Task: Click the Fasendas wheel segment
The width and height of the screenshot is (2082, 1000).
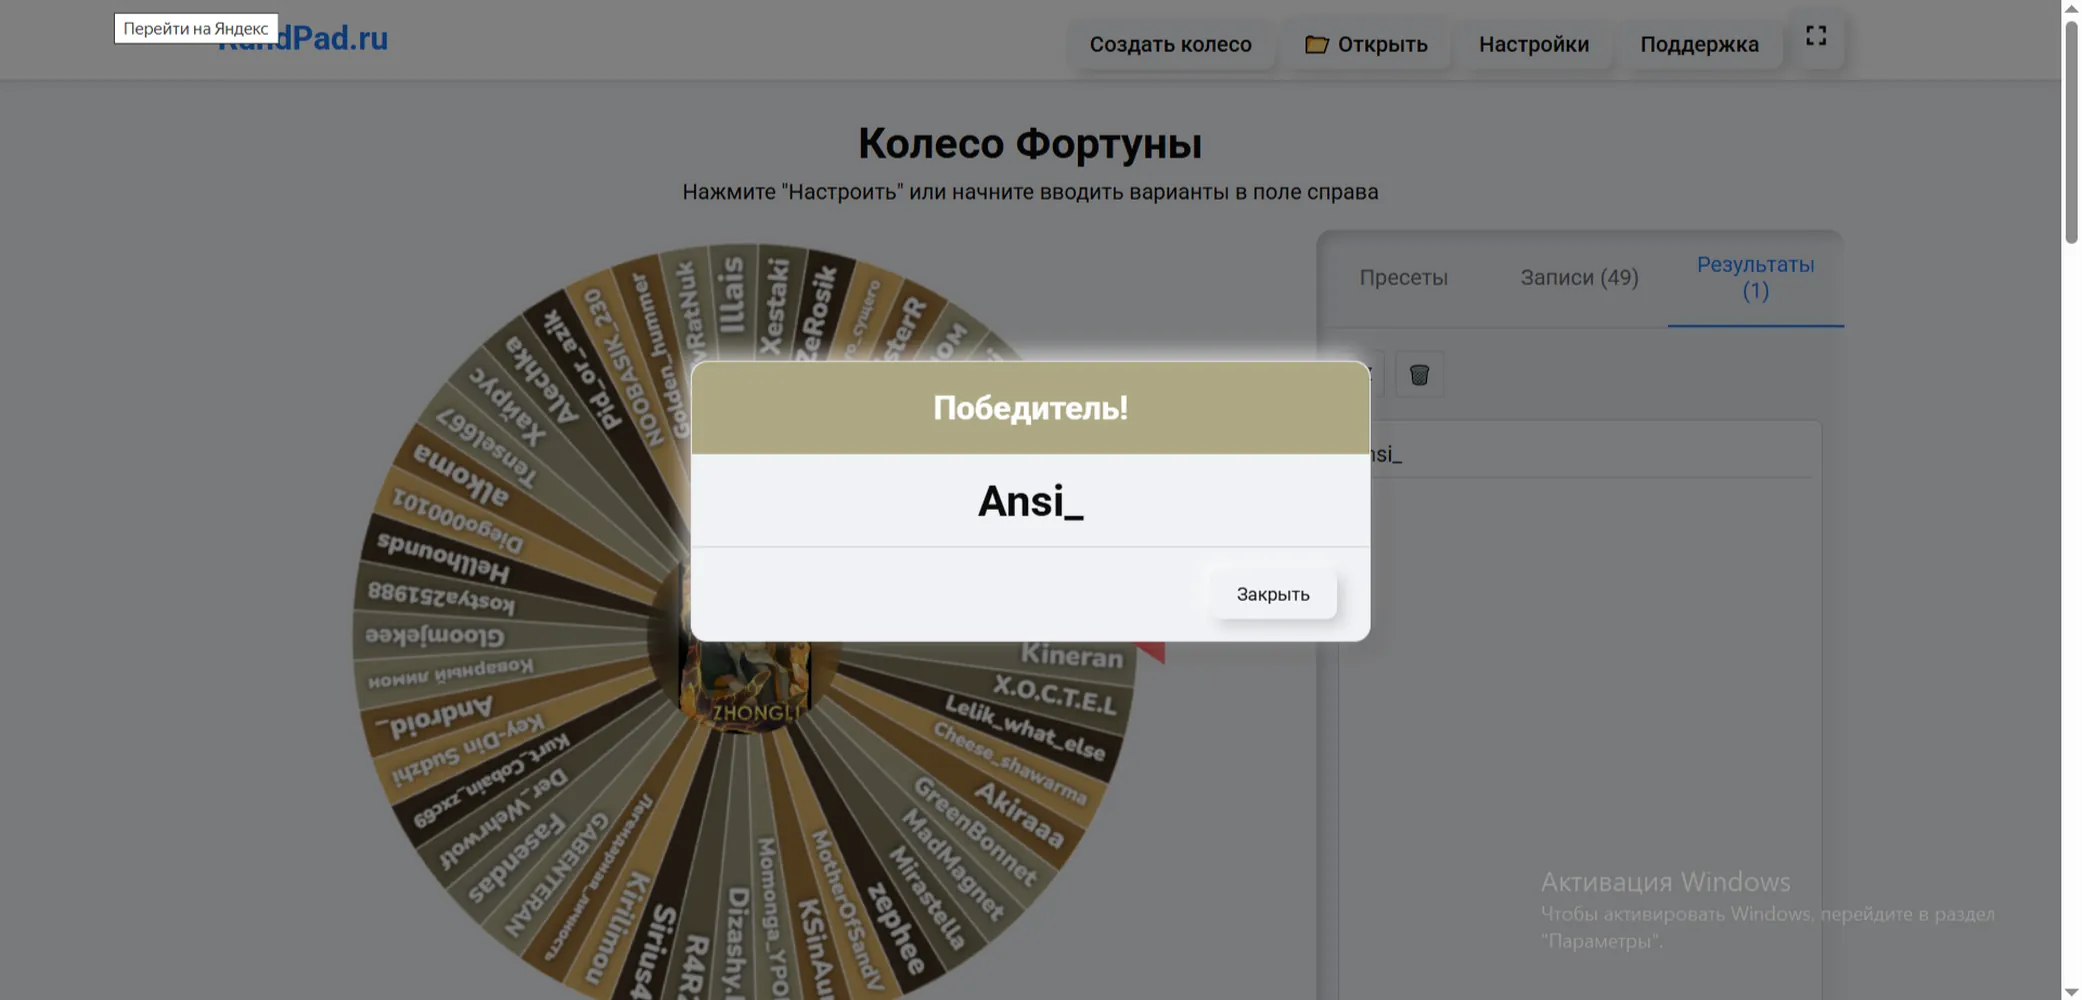Action: (x=516, y=858)
